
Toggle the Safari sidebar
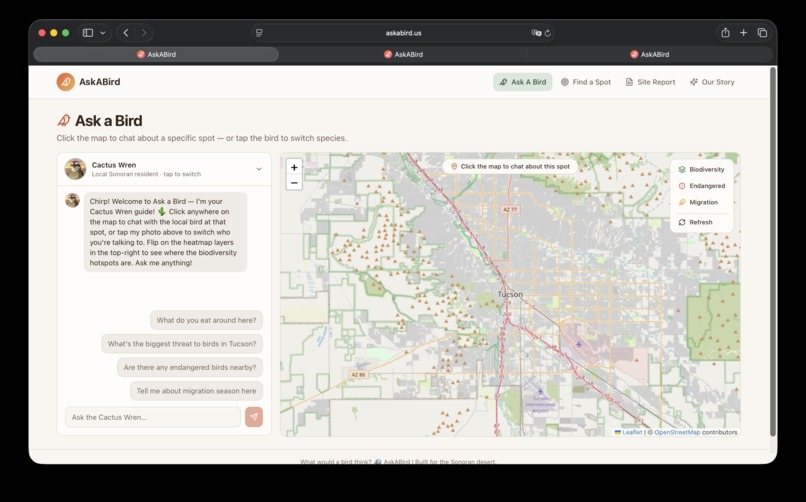coord(88,33)
